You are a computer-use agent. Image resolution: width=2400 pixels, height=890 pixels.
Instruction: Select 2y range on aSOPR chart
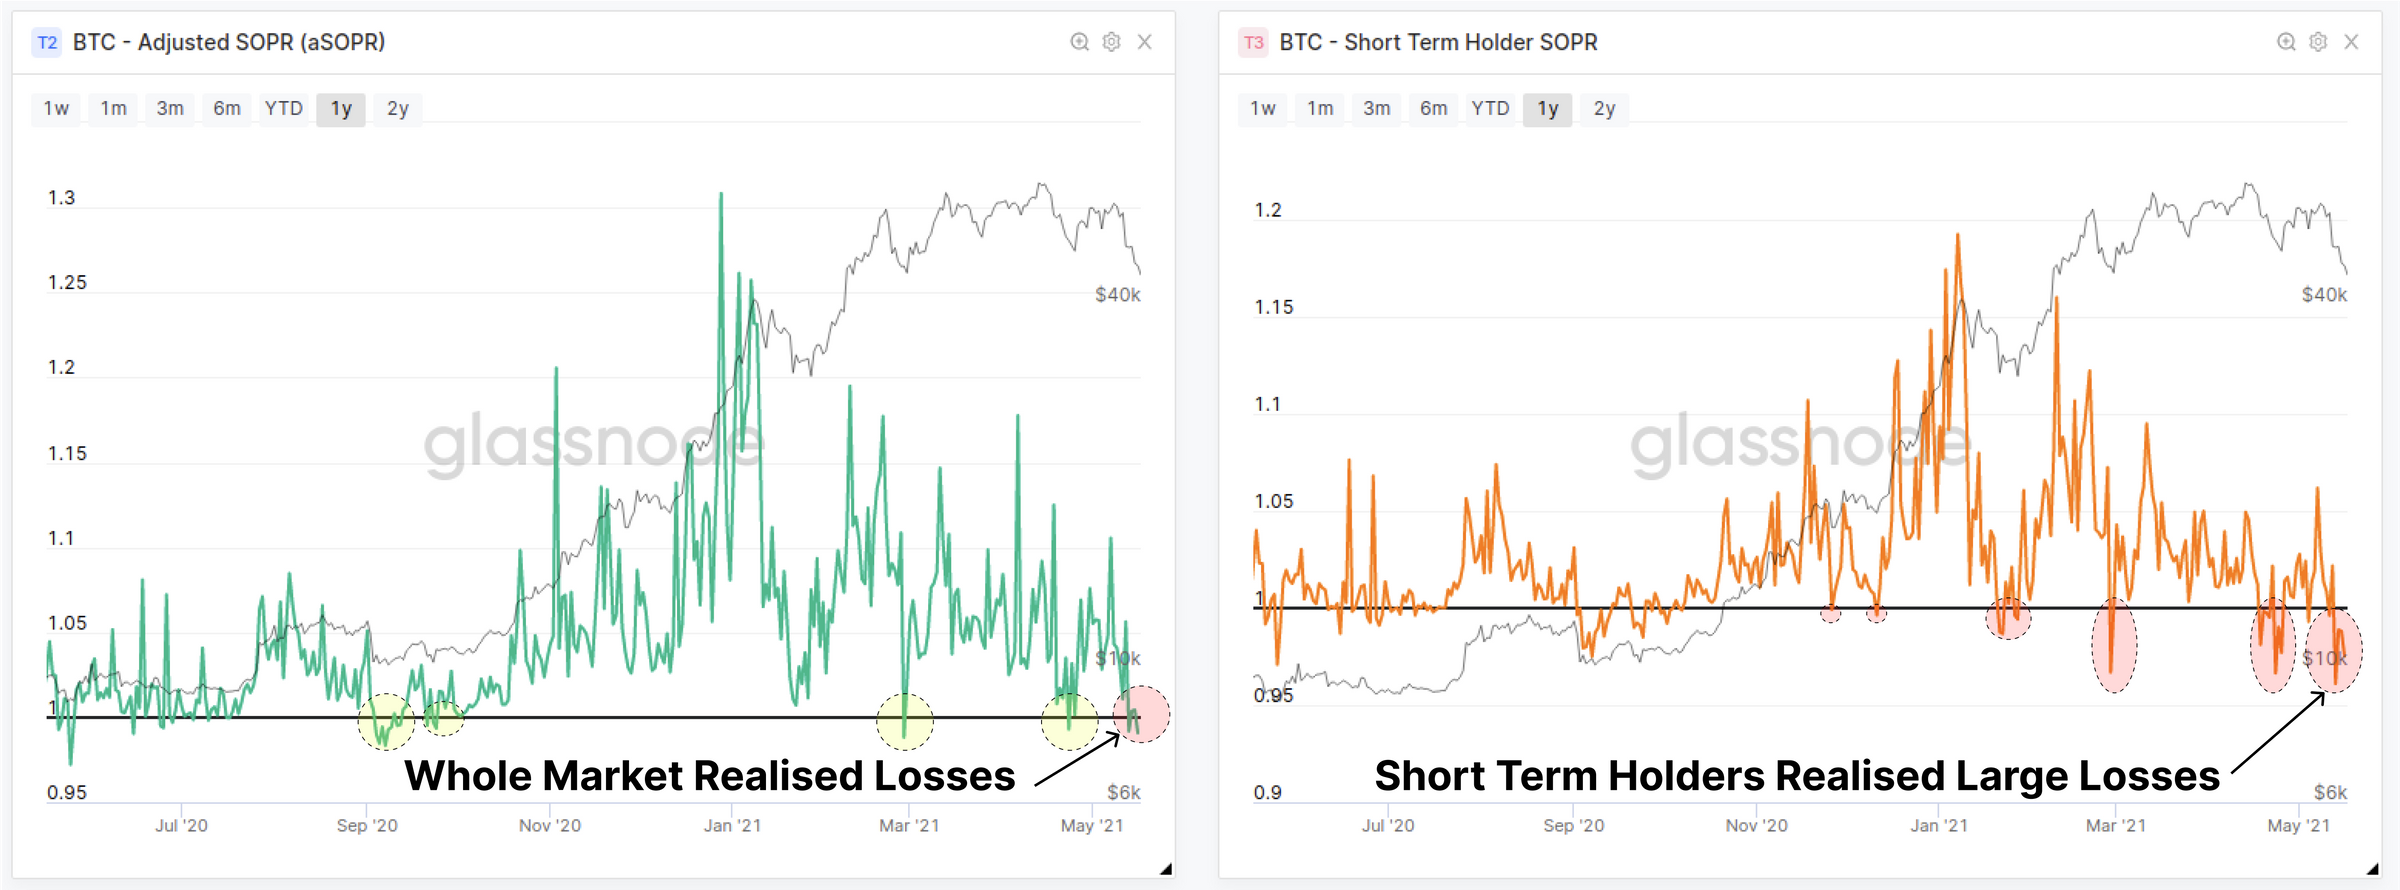(398, 108)
